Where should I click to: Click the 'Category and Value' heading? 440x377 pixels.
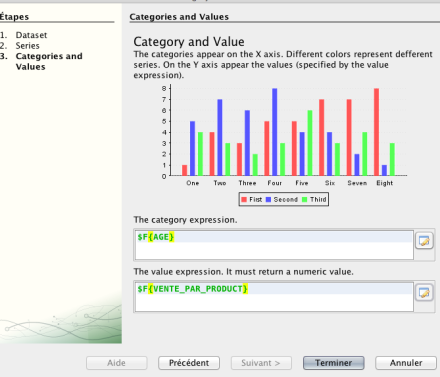(x=189, y=42)
